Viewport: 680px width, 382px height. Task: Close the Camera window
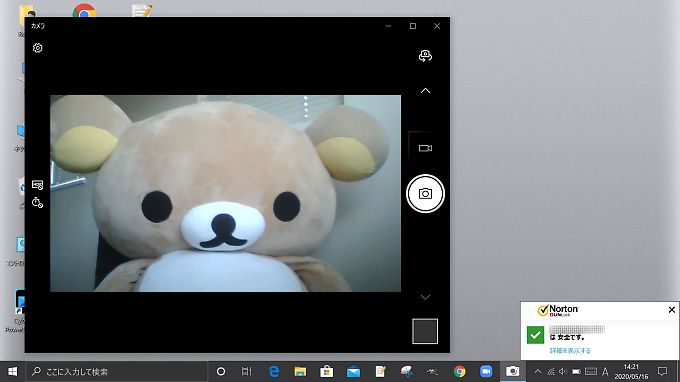point(437,26)
